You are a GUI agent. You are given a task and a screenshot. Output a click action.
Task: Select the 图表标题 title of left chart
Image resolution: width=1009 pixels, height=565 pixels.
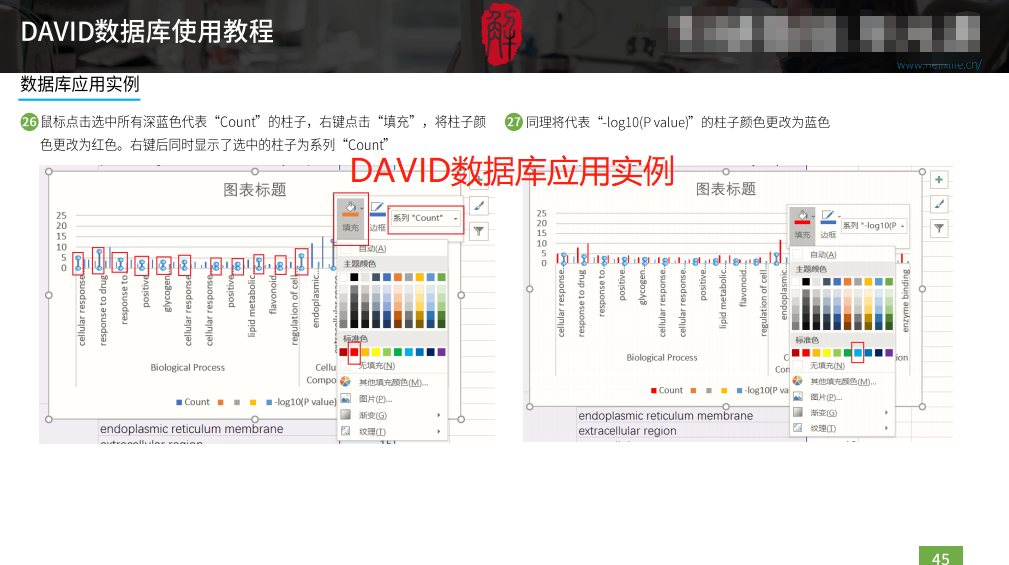click(255, 190)
